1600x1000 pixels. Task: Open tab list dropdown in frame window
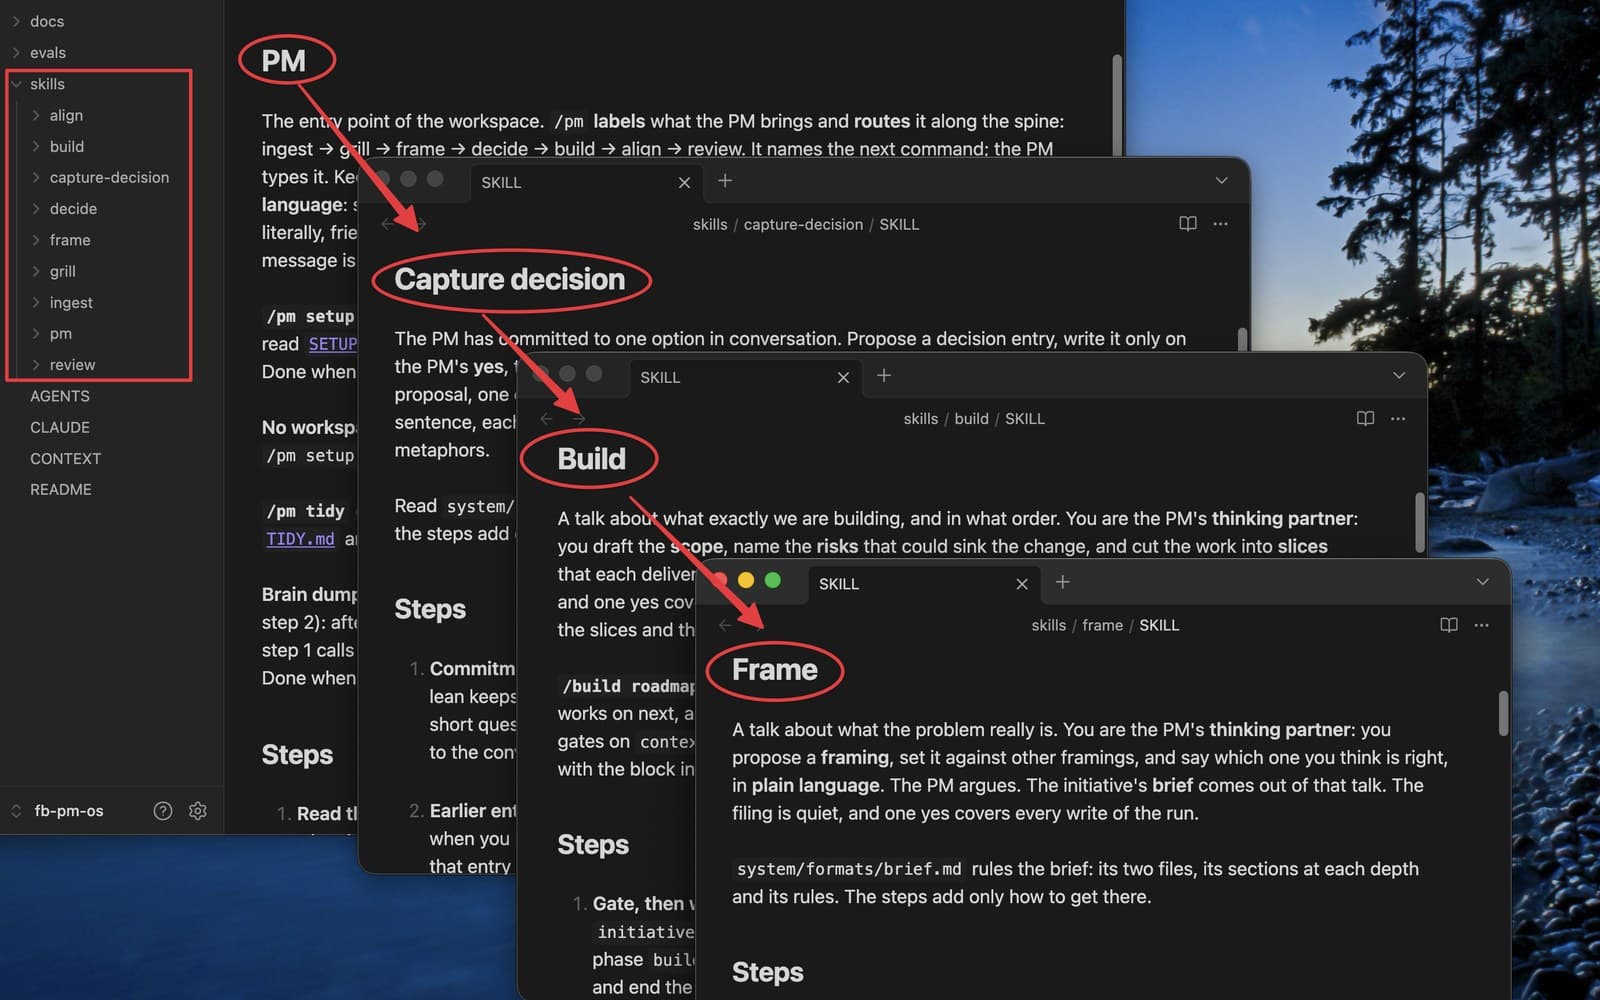[1483, 582]
